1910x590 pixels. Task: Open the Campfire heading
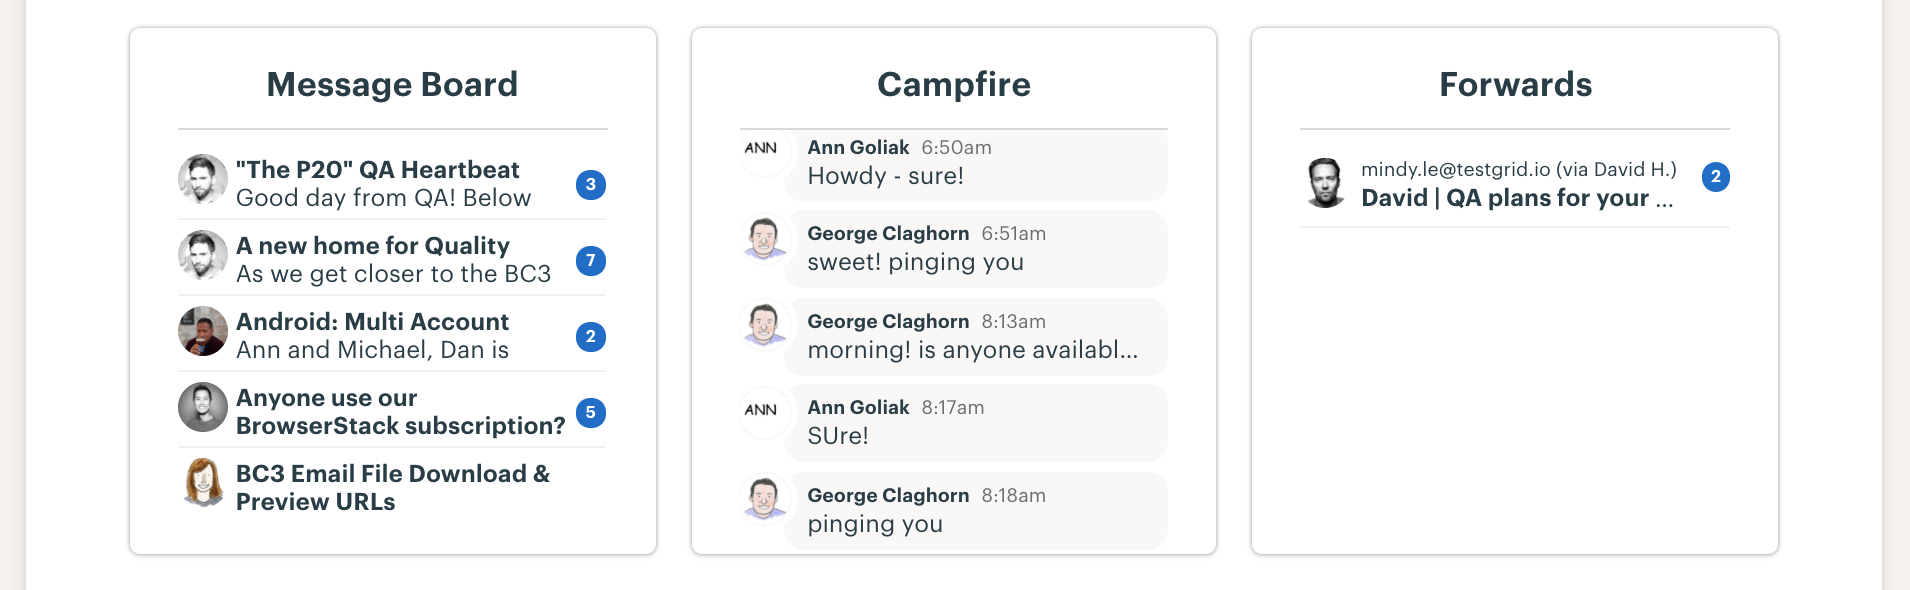pyautogui.click(x=954, y=85)
